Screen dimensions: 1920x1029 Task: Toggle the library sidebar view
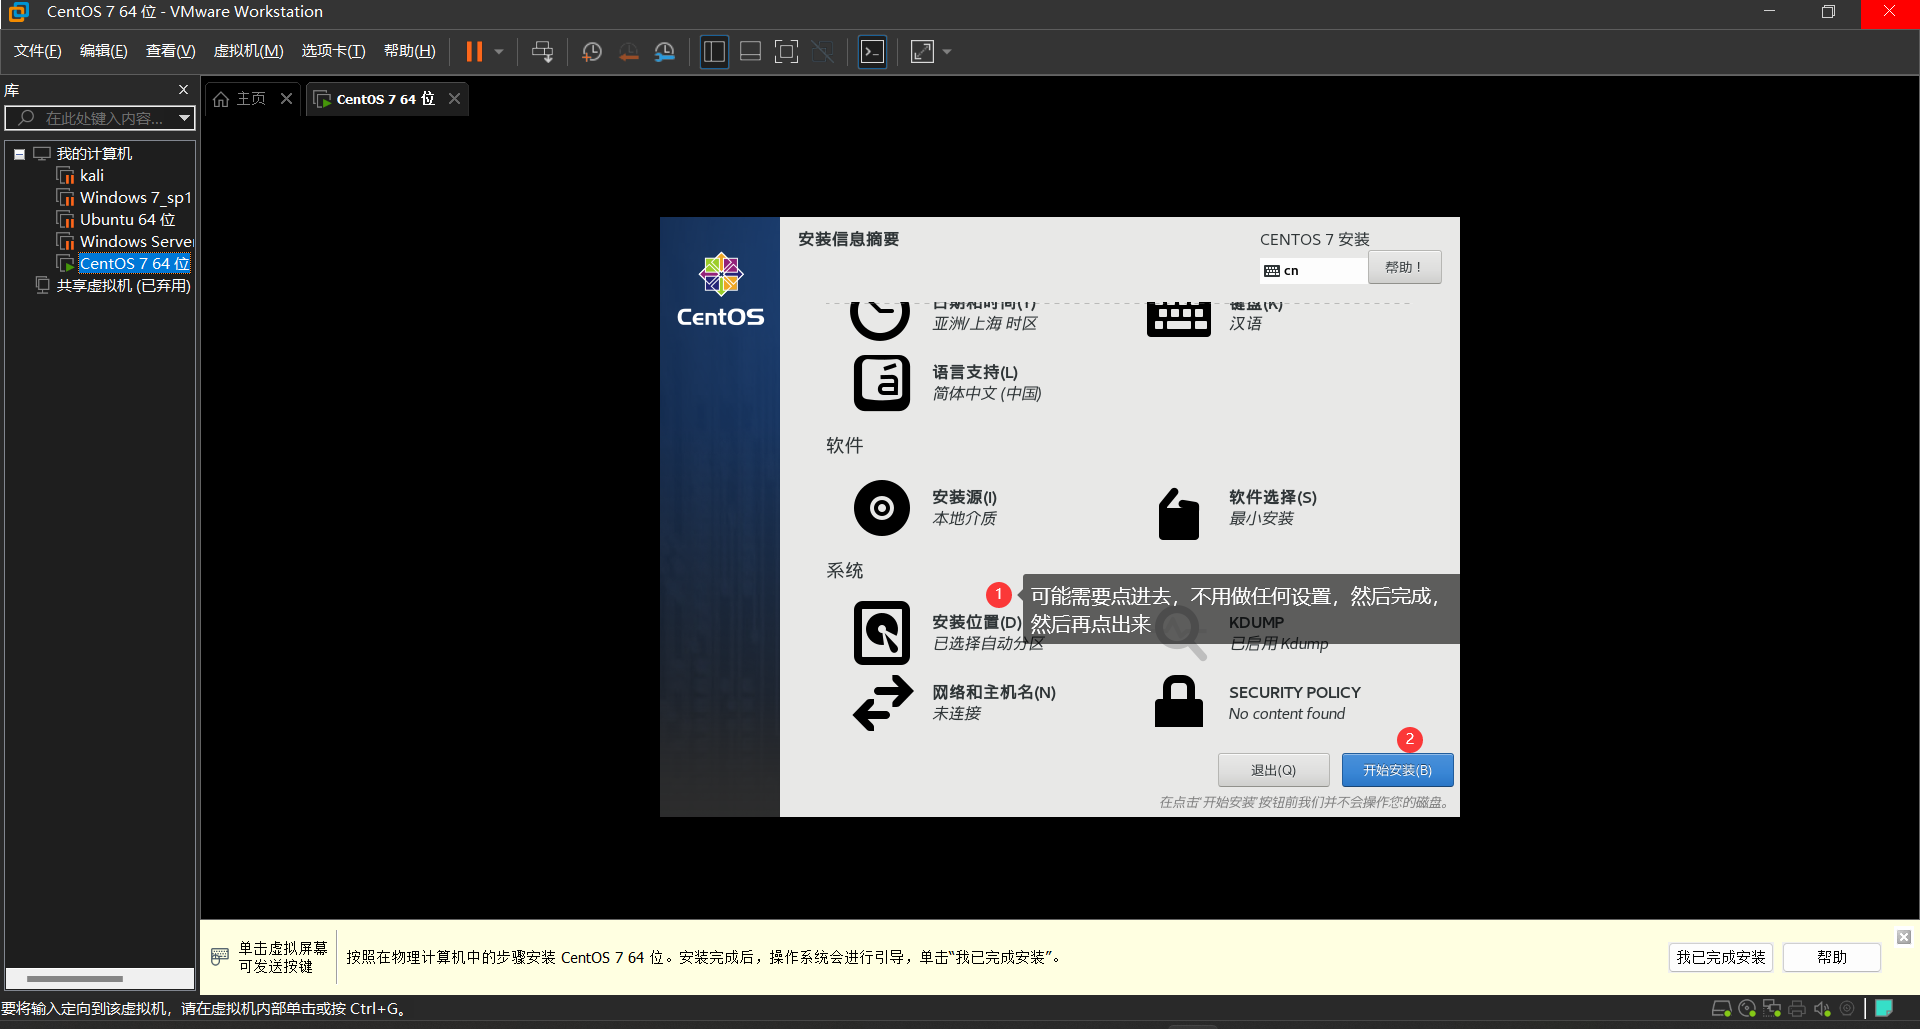tap(714, 52)
